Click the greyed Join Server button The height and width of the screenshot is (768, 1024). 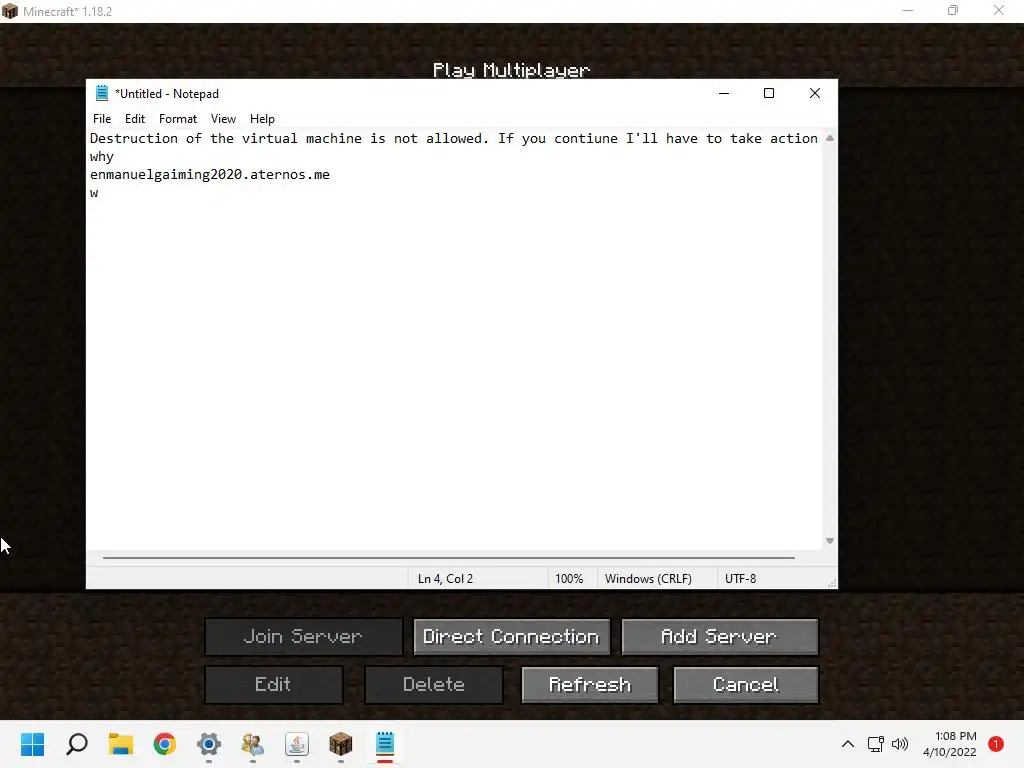[x=303, y=637]
